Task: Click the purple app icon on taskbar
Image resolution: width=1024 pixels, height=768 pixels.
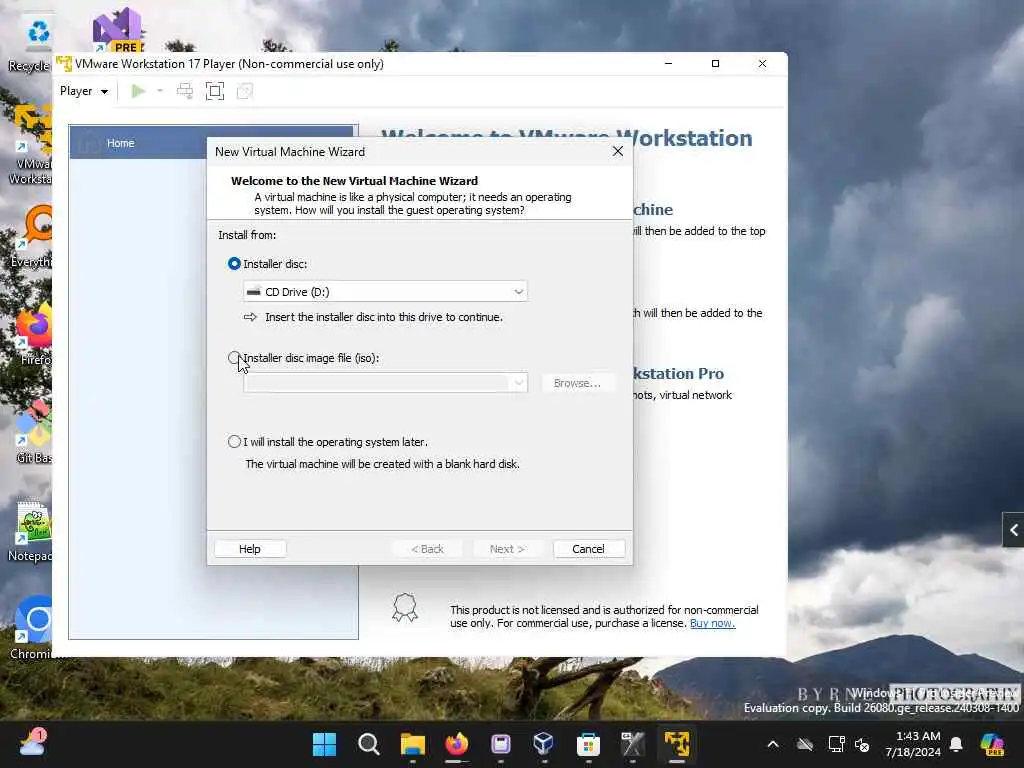Action: (501, 744)
